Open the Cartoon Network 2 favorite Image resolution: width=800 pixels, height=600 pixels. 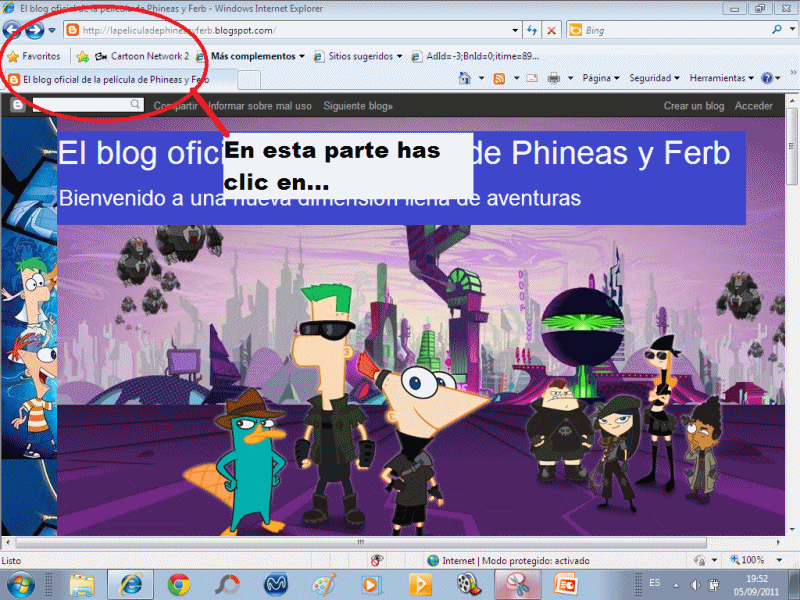142,56
